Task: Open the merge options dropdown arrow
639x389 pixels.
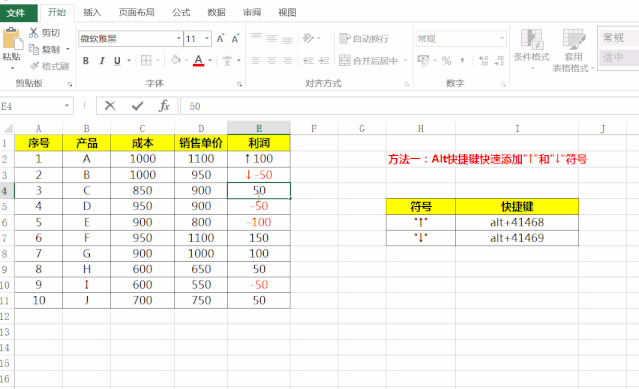Action: coord(405,61)
